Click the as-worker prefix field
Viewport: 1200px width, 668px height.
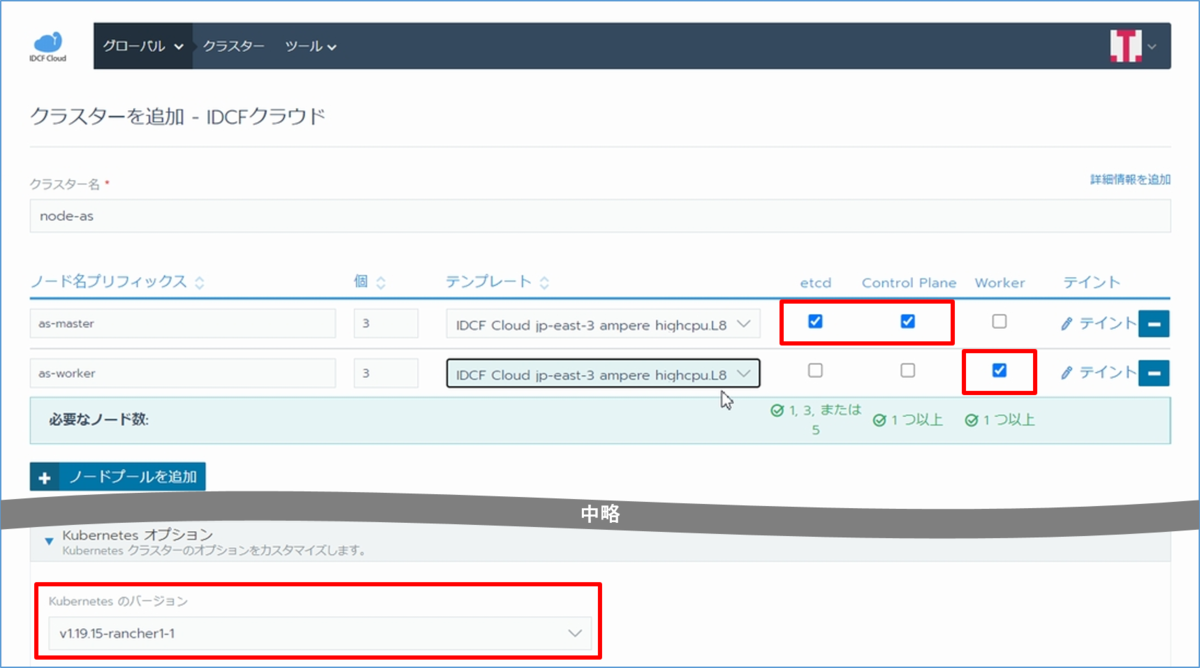click(x=183, y=373)
